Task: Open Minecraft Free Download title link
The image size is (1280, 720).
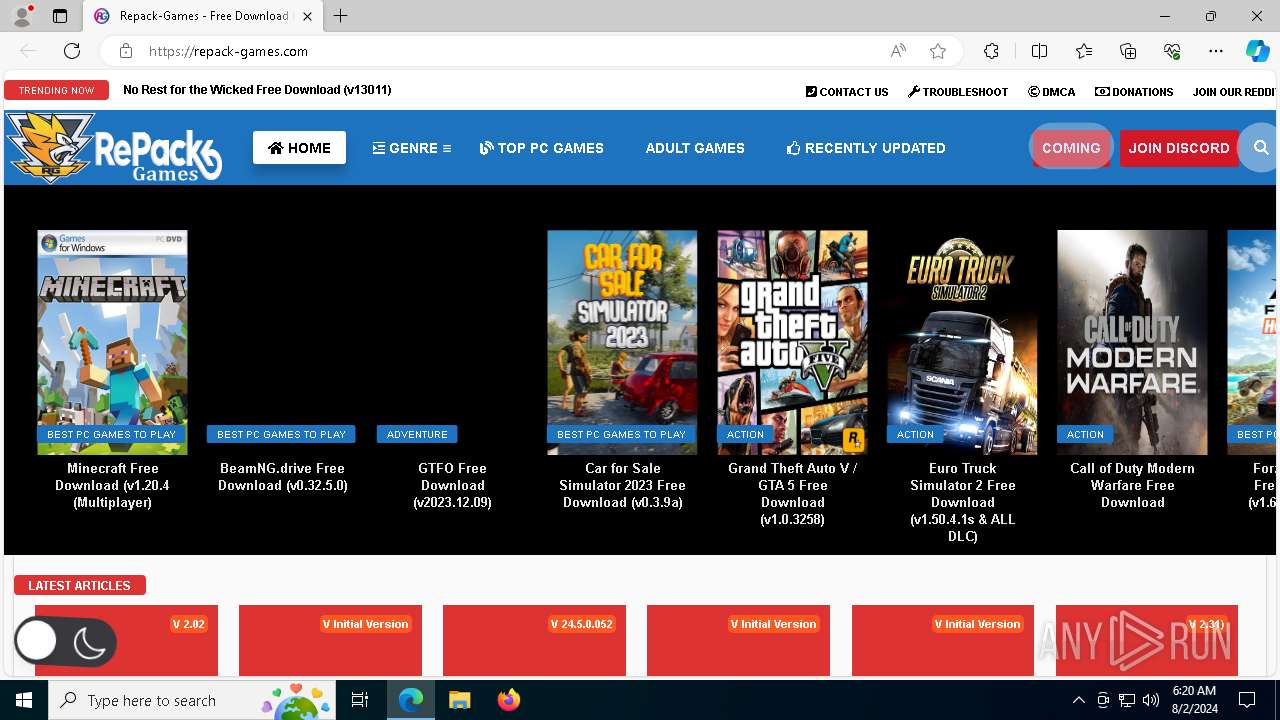Action: [112, 485]
